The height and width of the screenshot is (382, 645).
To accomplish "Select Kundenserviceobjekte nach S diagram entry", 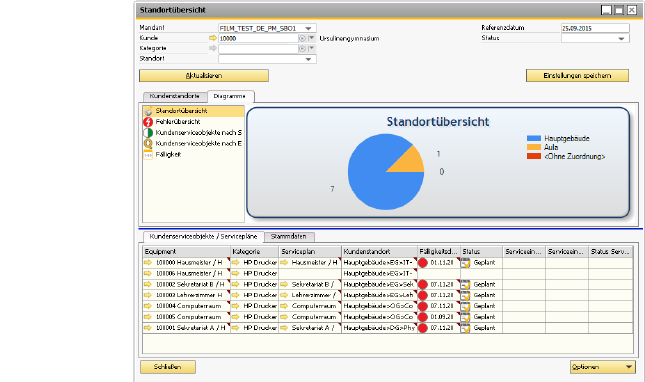I will (x=193, y=132).
